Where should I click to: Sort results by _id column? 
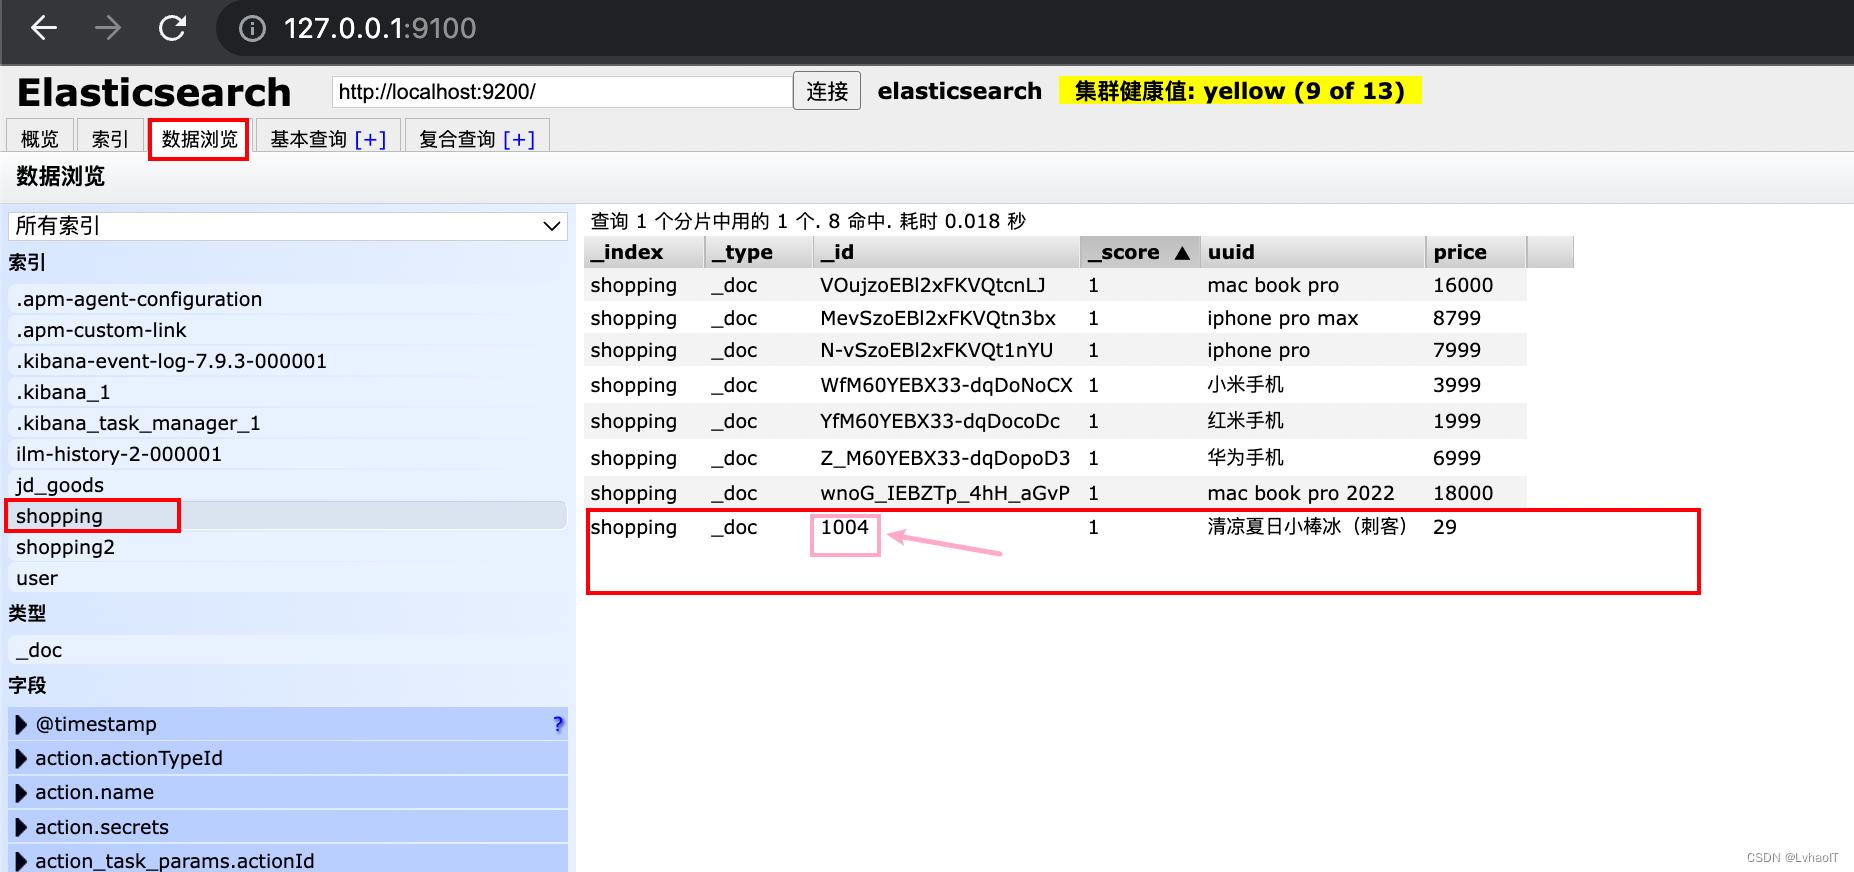pos(947,252)
